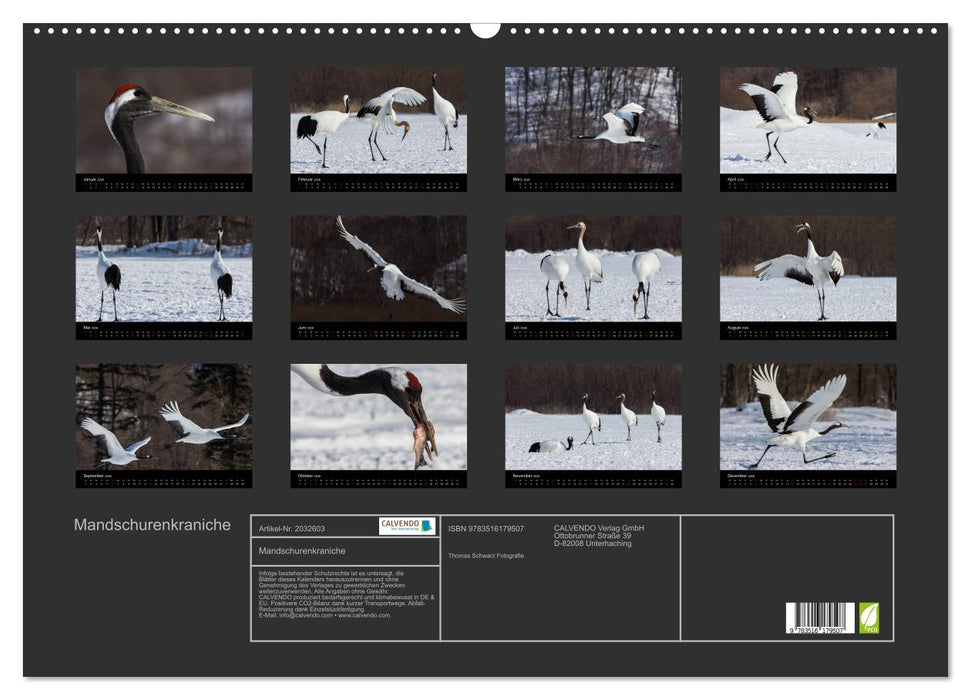This screenshot has width=971, height=700.
Task: Open the September photo of two flying cranes
Action: click(164, 416)
